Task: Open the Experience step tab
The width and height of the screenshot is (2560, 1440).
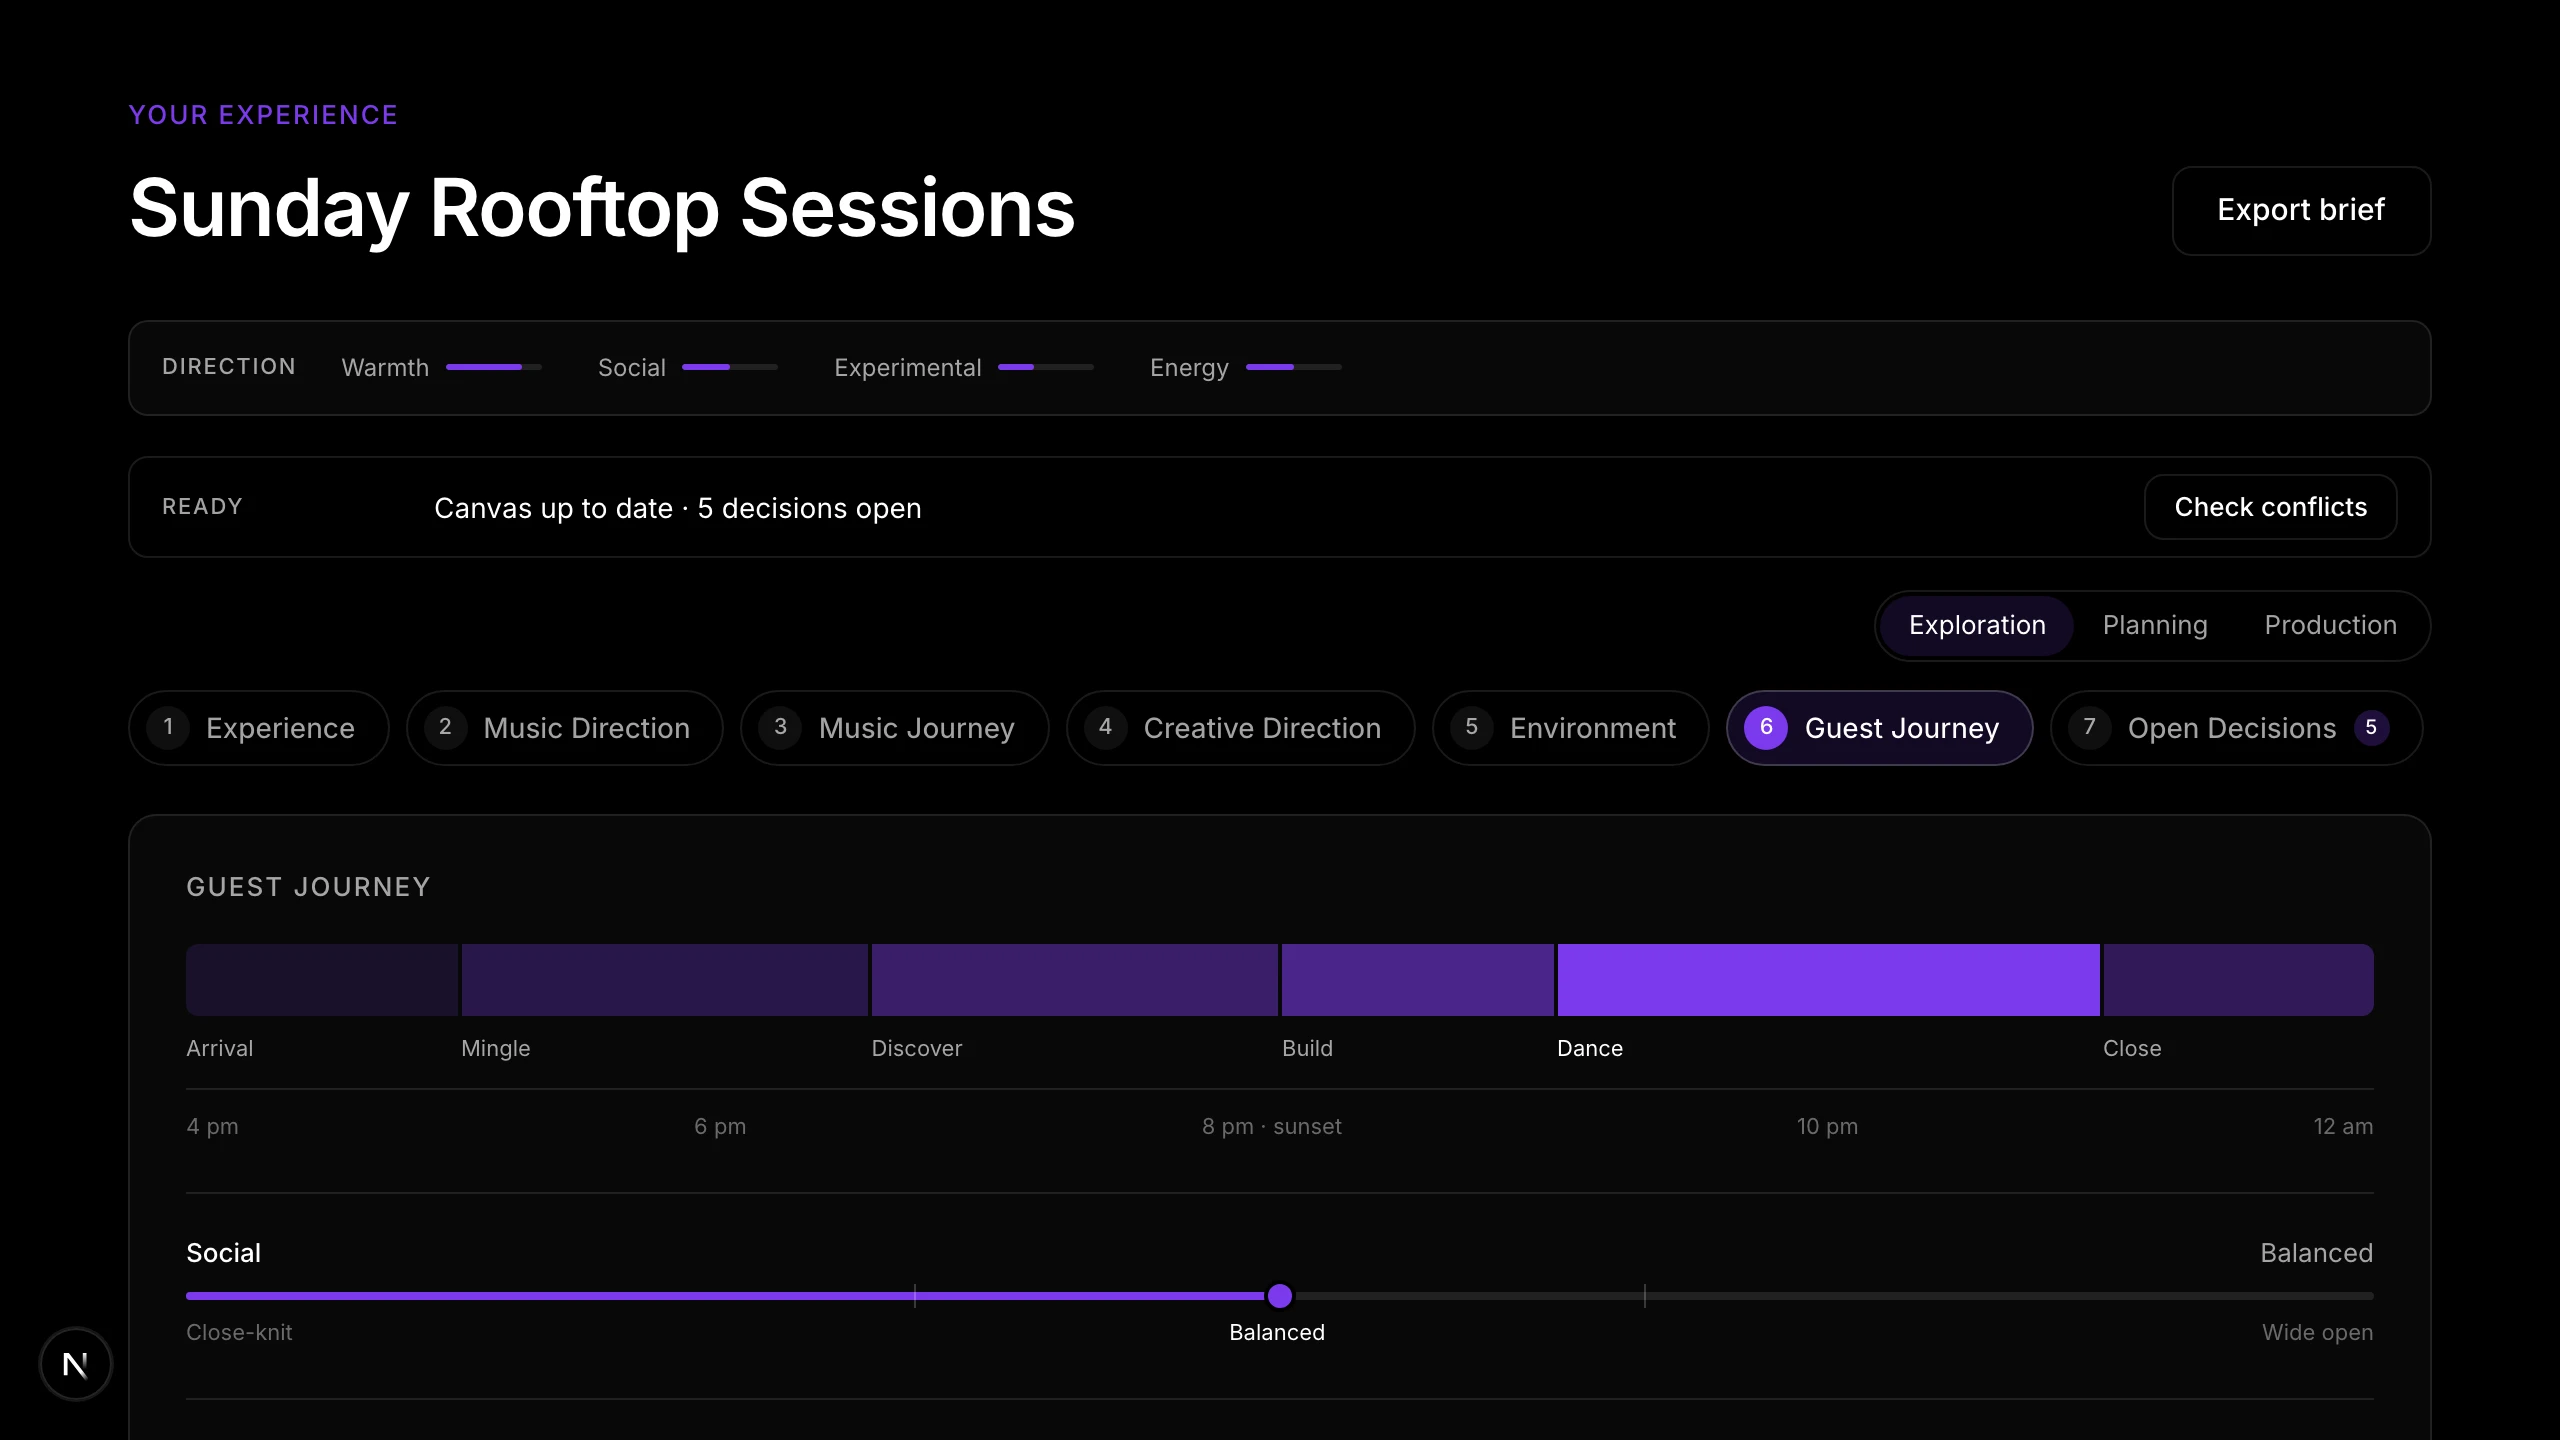Action: click(x=259, y=728)
